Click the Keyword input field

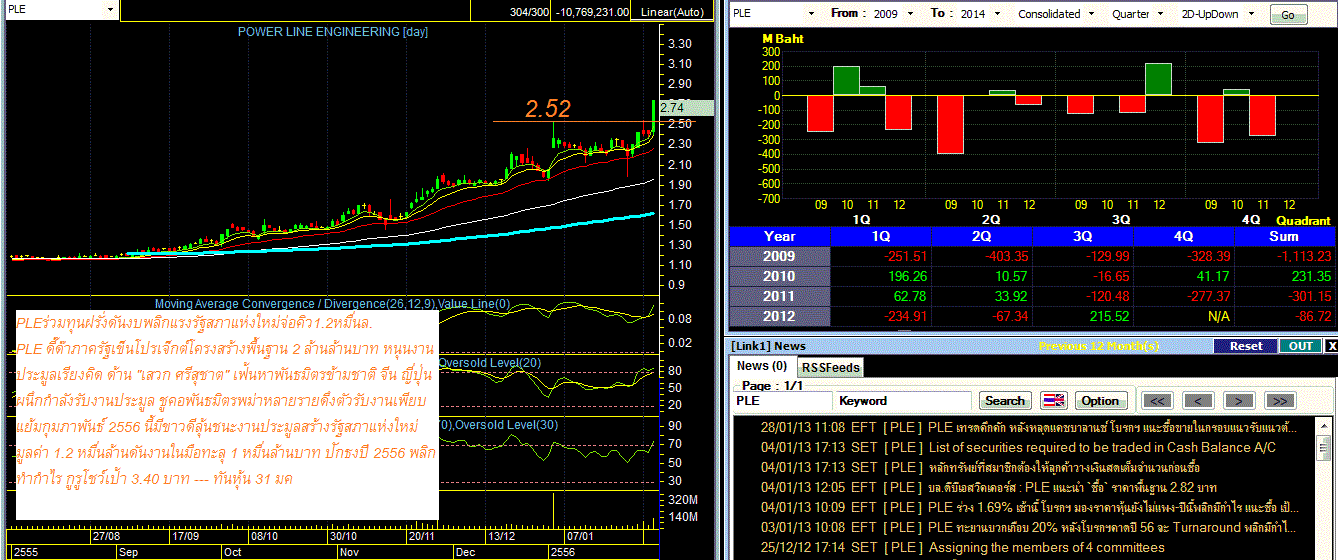[904, 401]
